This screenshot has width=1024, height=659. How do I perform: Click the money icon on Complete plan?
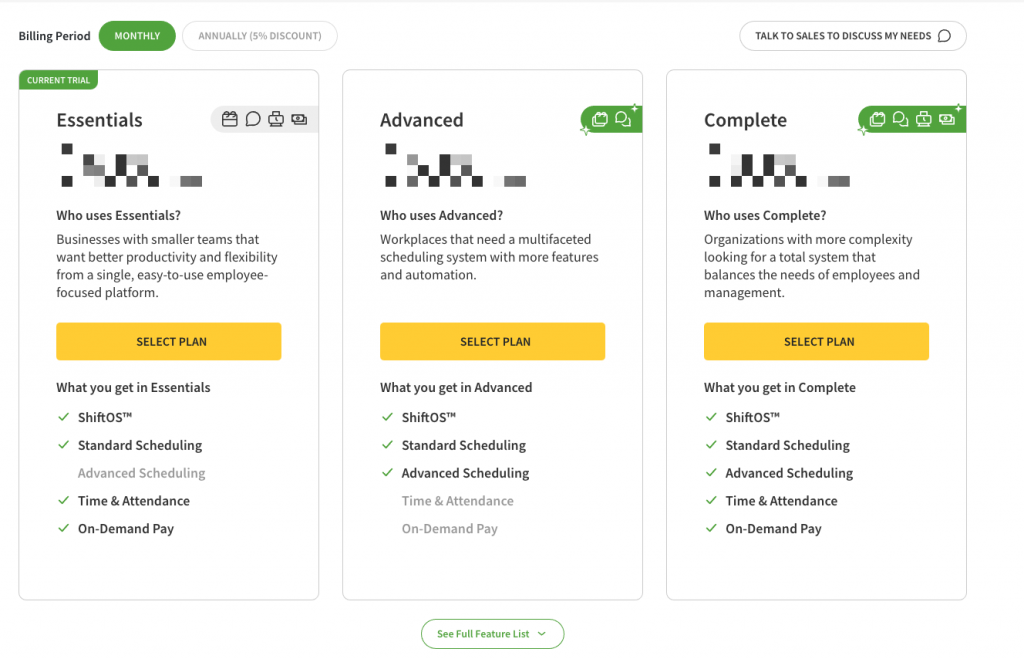click(946, 119)
